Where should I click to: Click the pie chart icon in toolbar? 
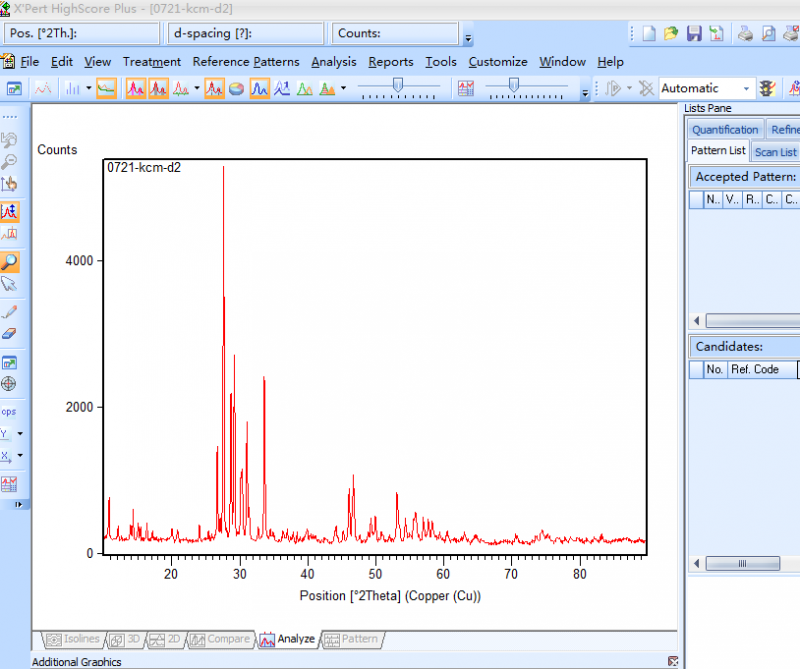tap(237, 88)
